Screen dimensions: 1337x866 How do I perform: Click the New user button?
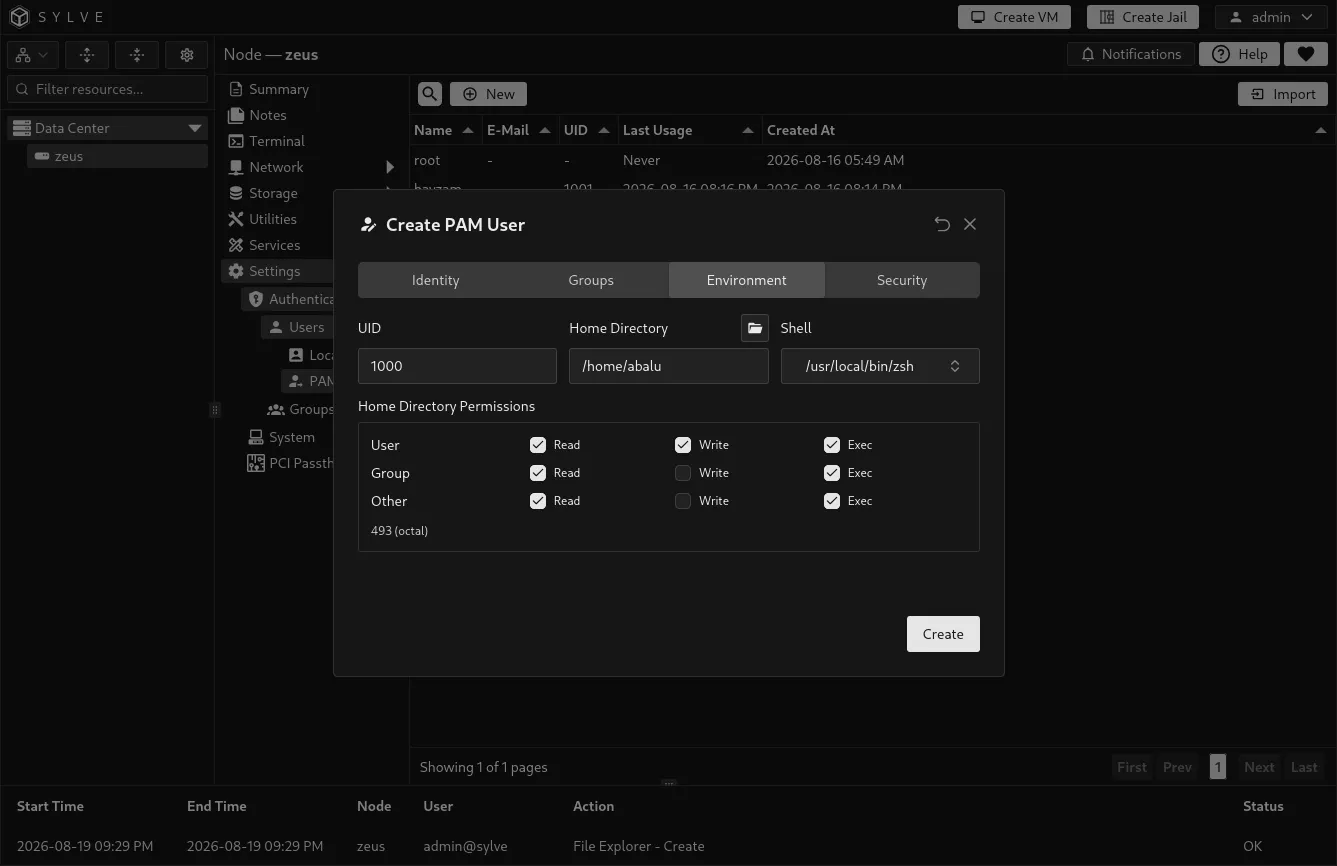(488, 94)
